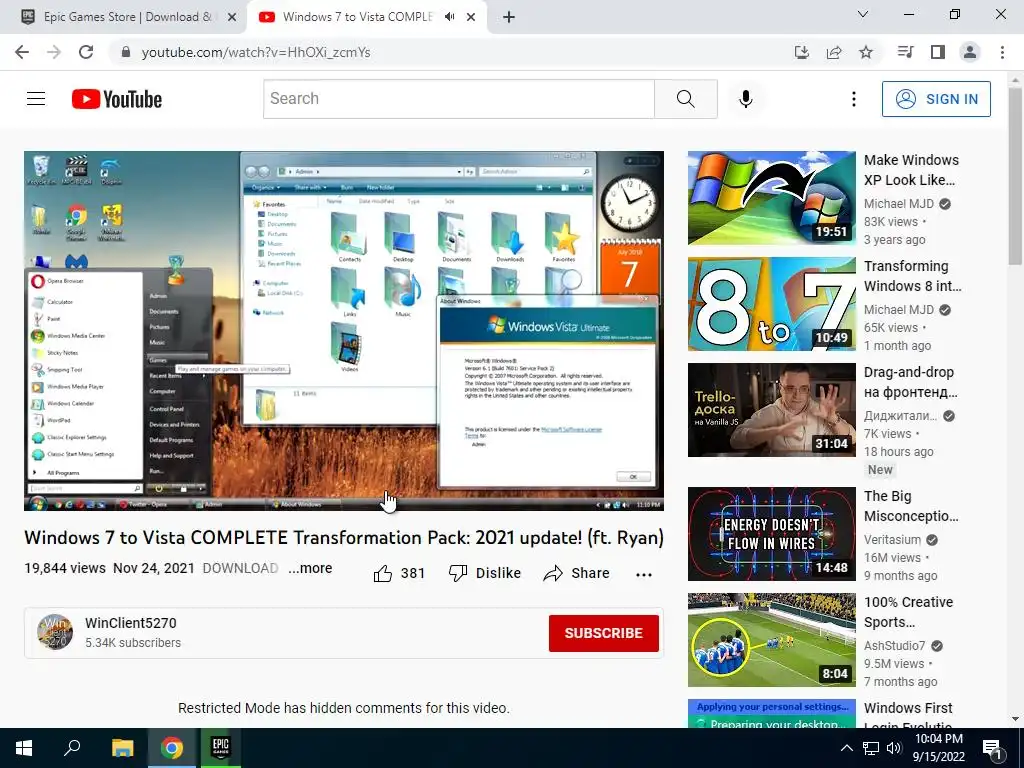This screenshot has width=1024, height=768.
Task: Open Transforming Windows 8 video thumbnail
Action: [771, 304]
